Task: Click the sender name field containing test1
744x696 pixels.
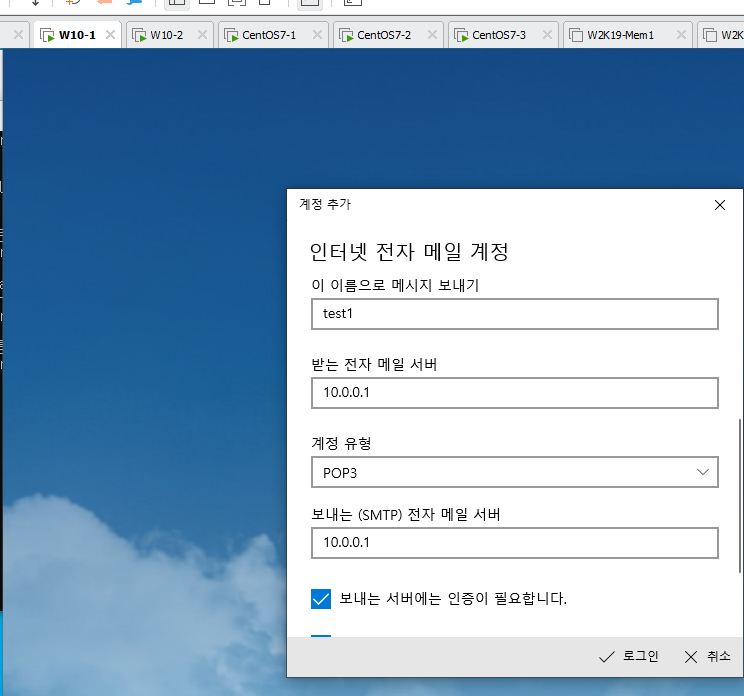Action: (514, 314)
